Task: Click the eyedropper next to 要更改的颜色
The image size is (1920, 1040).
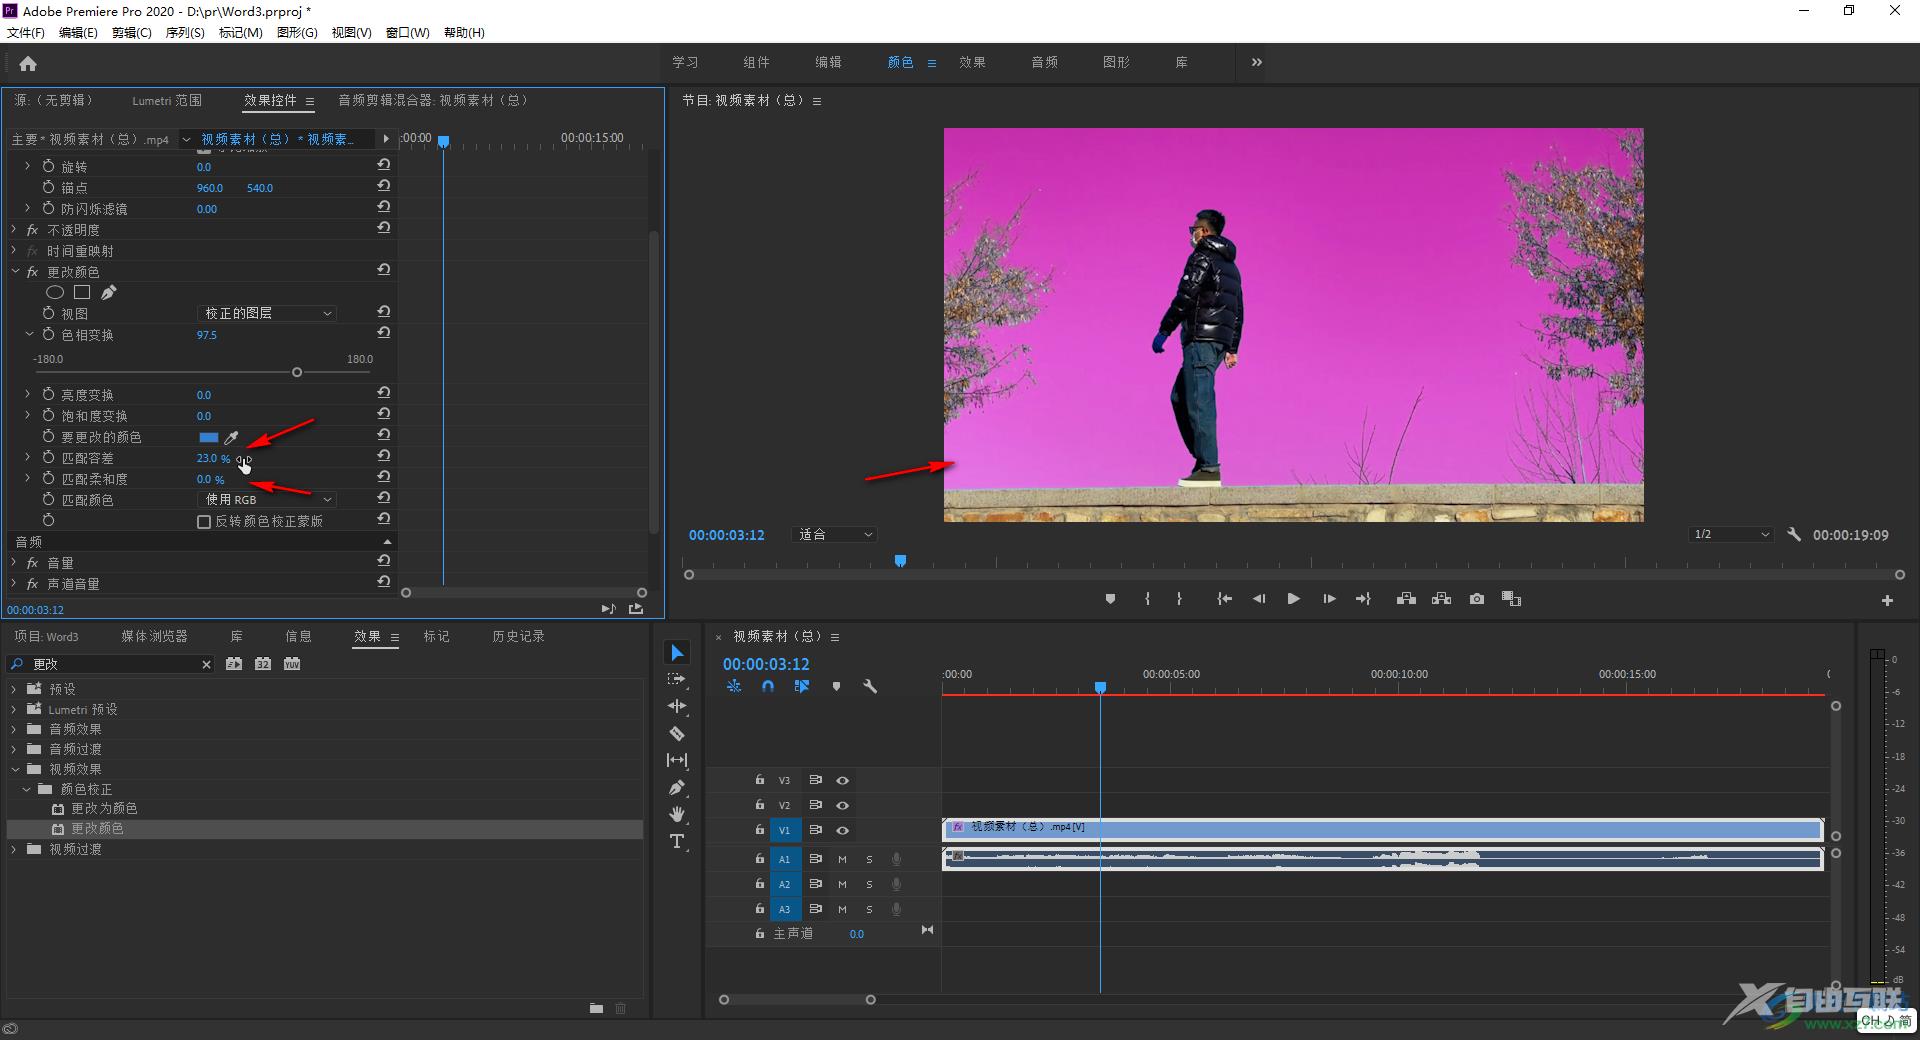Action: click(231, 437)
